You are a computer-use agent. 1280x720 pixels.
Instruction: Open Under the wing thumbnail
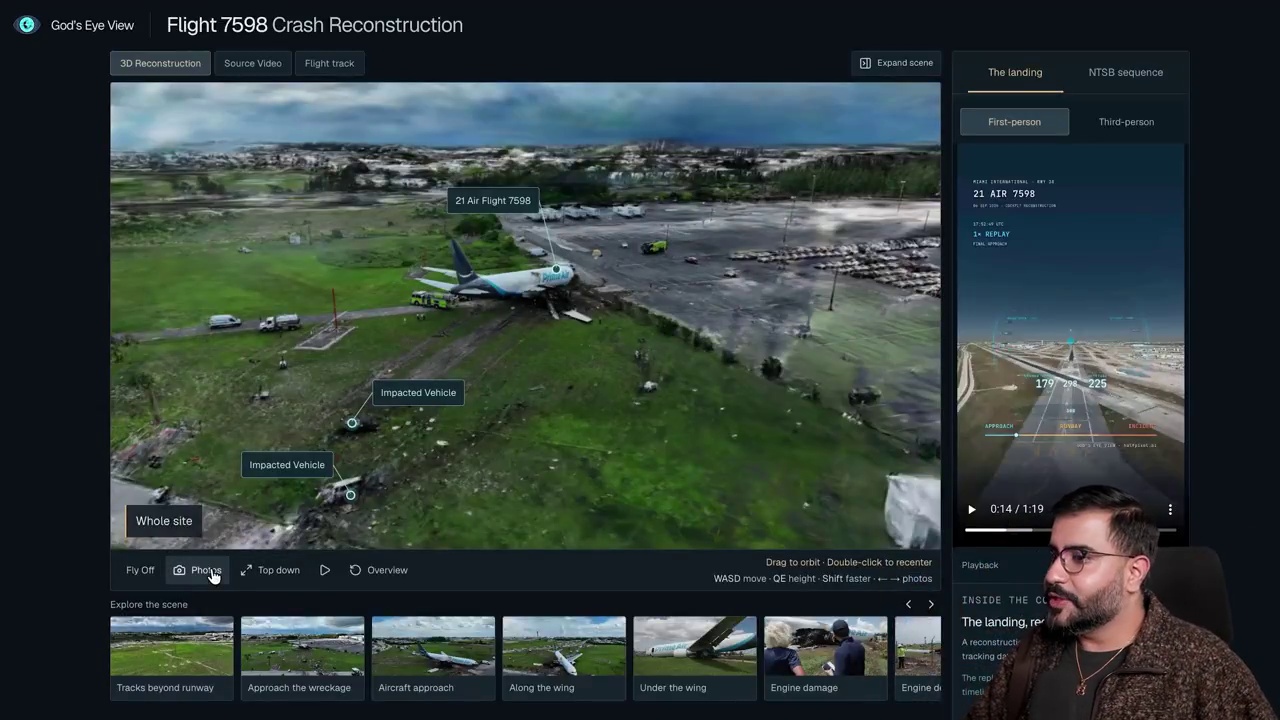point(695,657)
